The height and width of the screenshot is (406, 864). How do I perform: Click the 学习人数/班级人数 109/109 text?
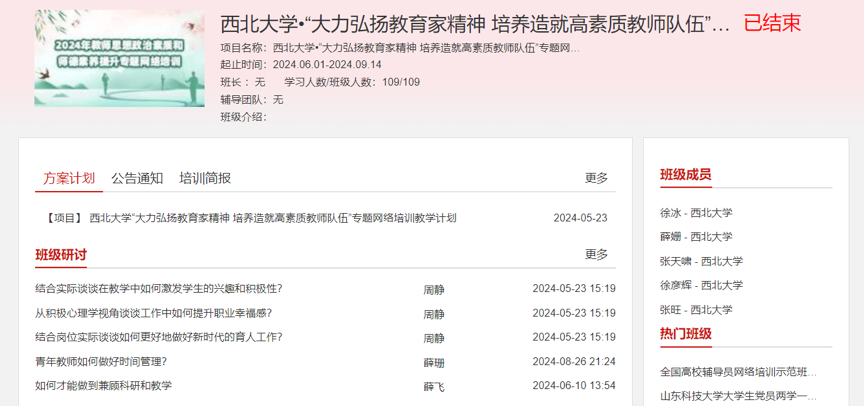point(352,82)
